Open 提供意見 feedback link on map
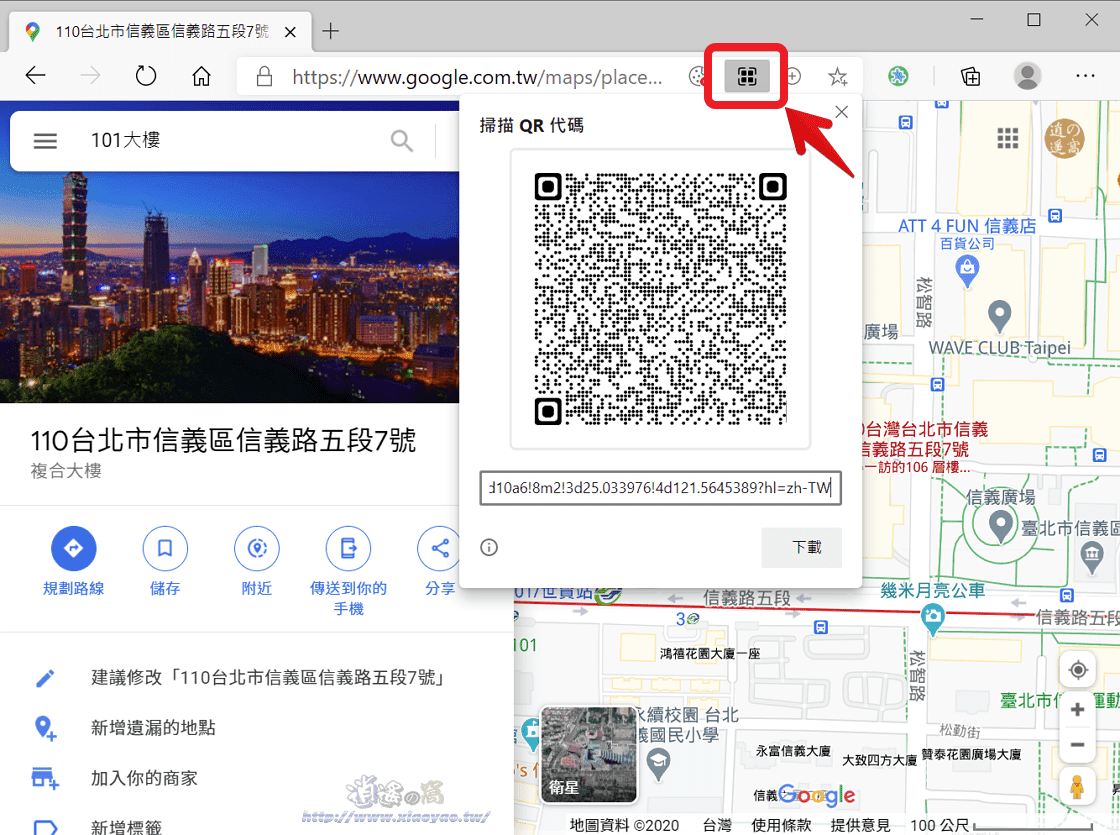This screenshot has height=835, width=1120. 860,825
